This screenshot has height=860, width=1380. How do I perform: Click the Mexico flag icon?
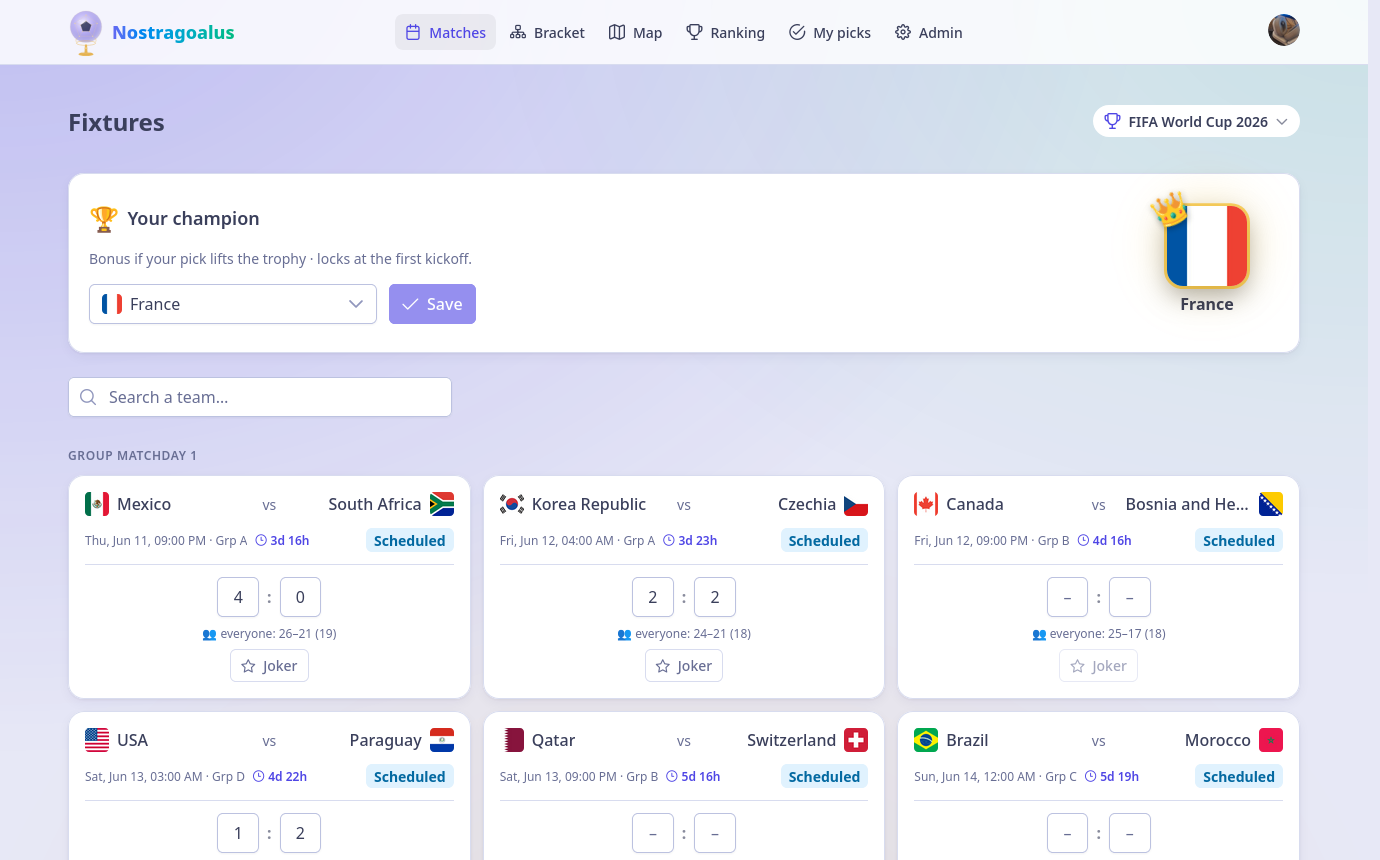97,504
